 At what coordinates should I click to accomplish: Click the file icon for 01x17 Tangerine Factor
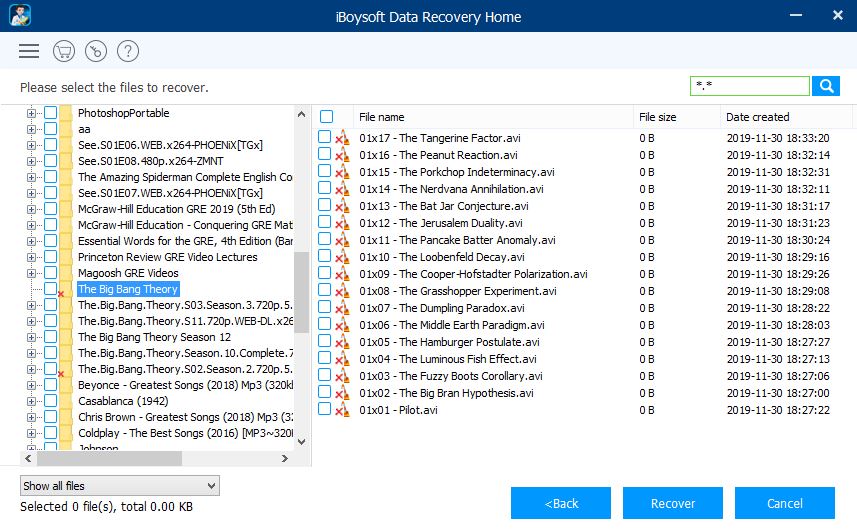[343, 138]
